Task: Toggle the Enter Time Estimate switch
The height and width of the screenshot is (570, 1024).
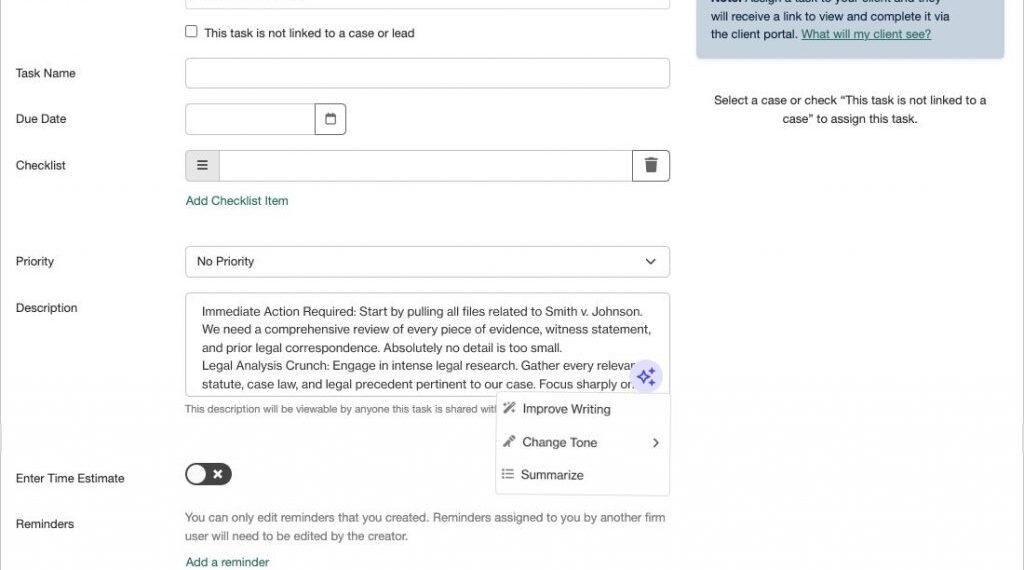Action: [x=208, y=474]
